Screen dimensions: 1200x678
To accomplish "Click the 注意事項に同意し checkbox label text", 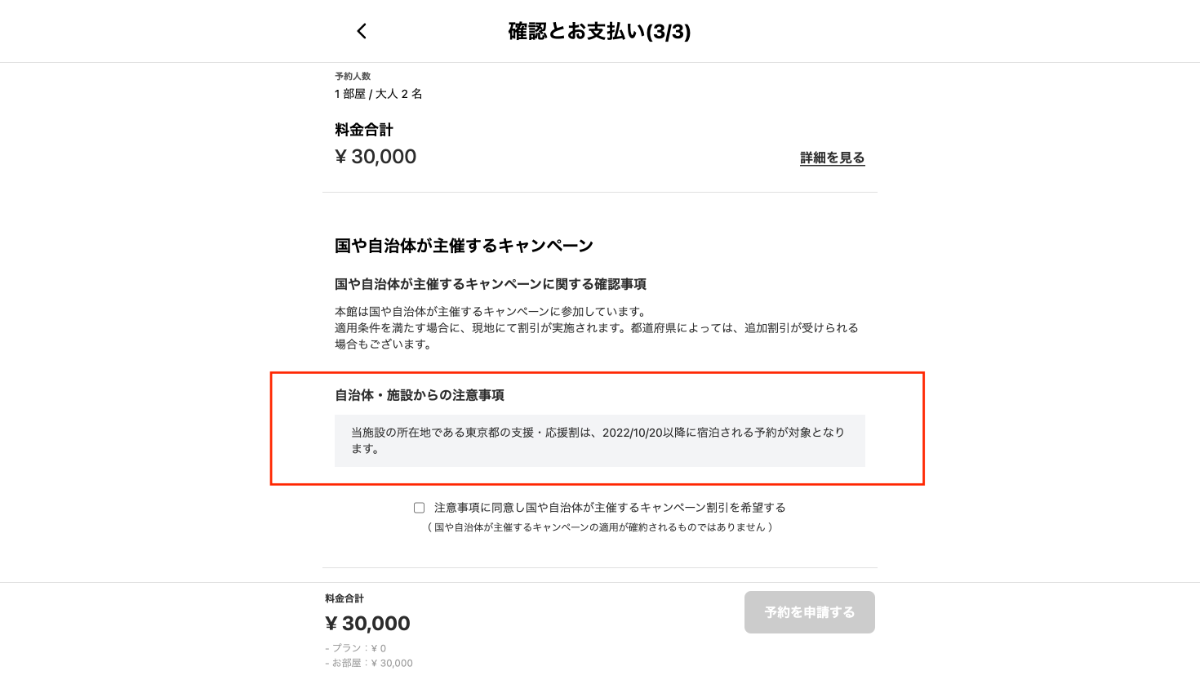I will [609, 508].
